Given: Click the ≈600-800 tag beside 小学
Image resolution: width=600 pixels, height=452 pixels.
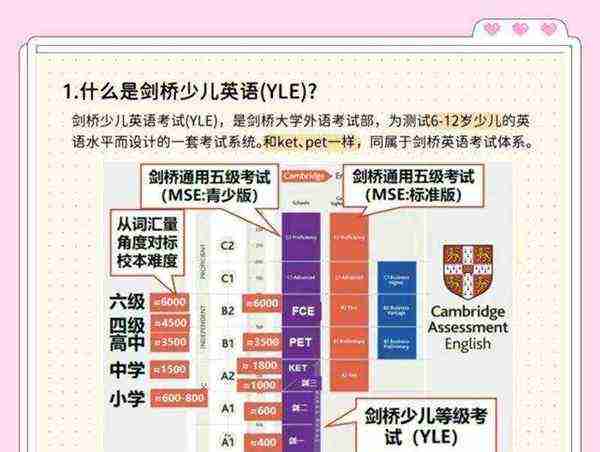Looking at the screenshot, I should (x=179, y=398).
